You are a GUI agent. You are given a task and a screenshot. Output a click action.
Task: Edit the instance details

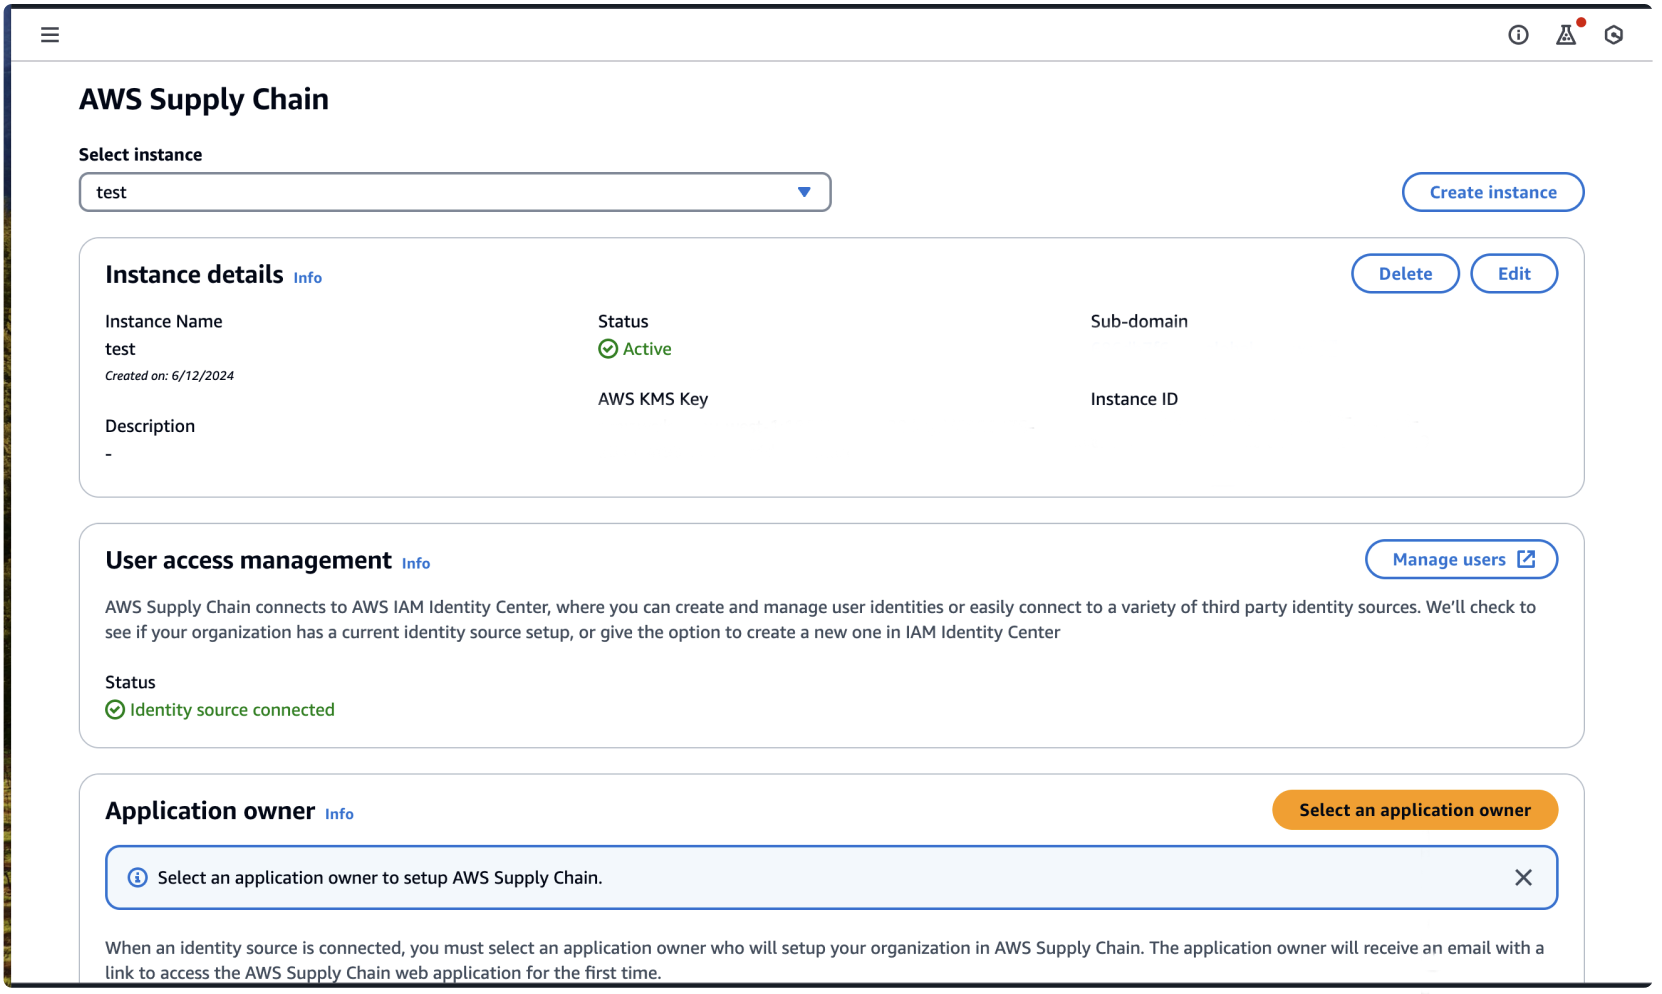click(1514, 273)
